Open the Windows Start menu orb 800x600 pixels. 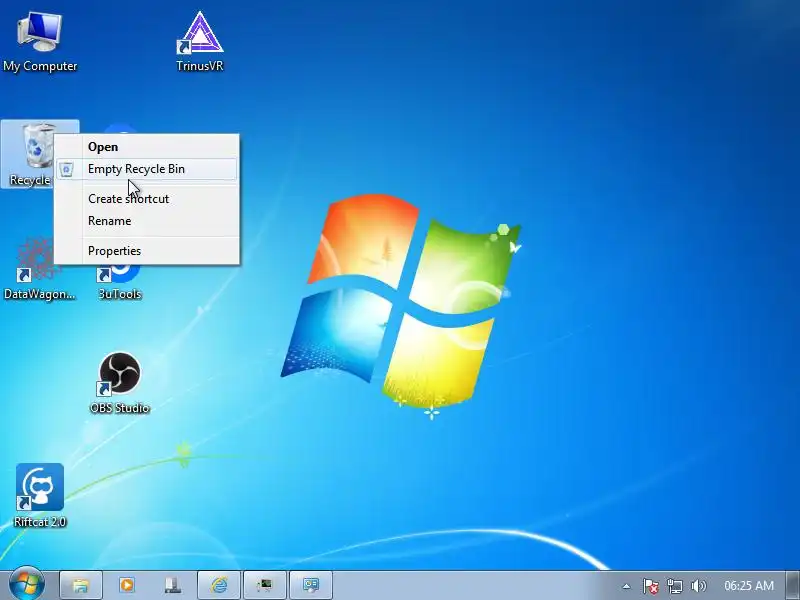pos(27,584)
